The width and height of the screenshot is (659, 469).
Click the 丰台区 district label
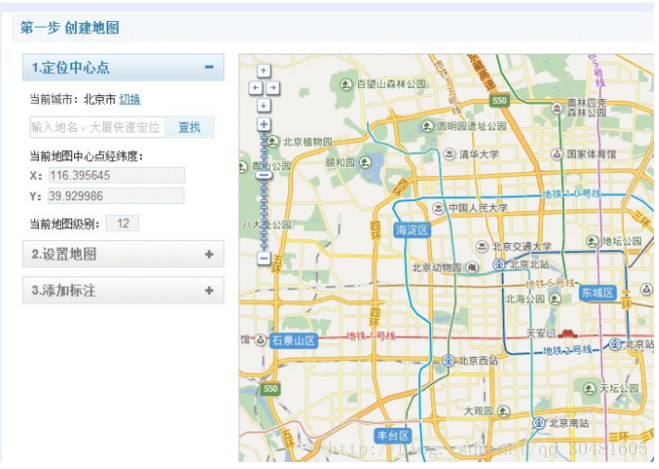click(393, 435)
